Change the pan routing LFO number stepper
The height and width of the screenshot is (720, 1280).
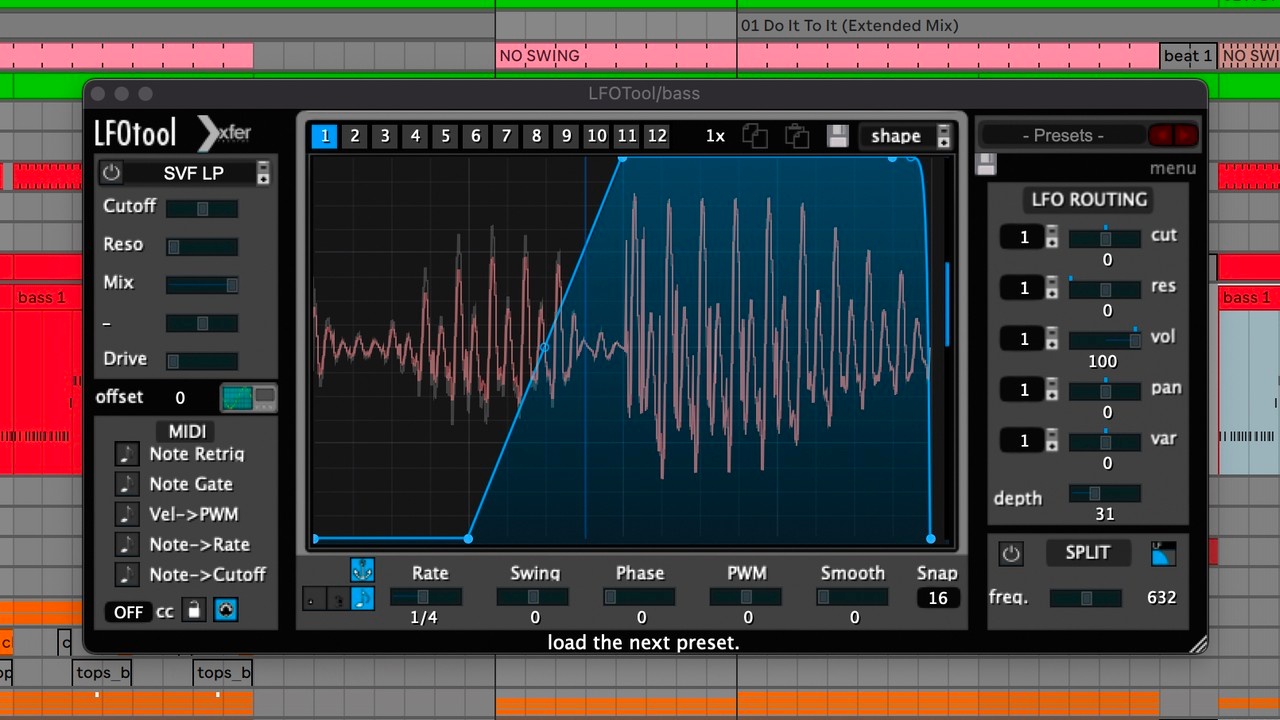pyautogui.click(x=1052, y=390)
